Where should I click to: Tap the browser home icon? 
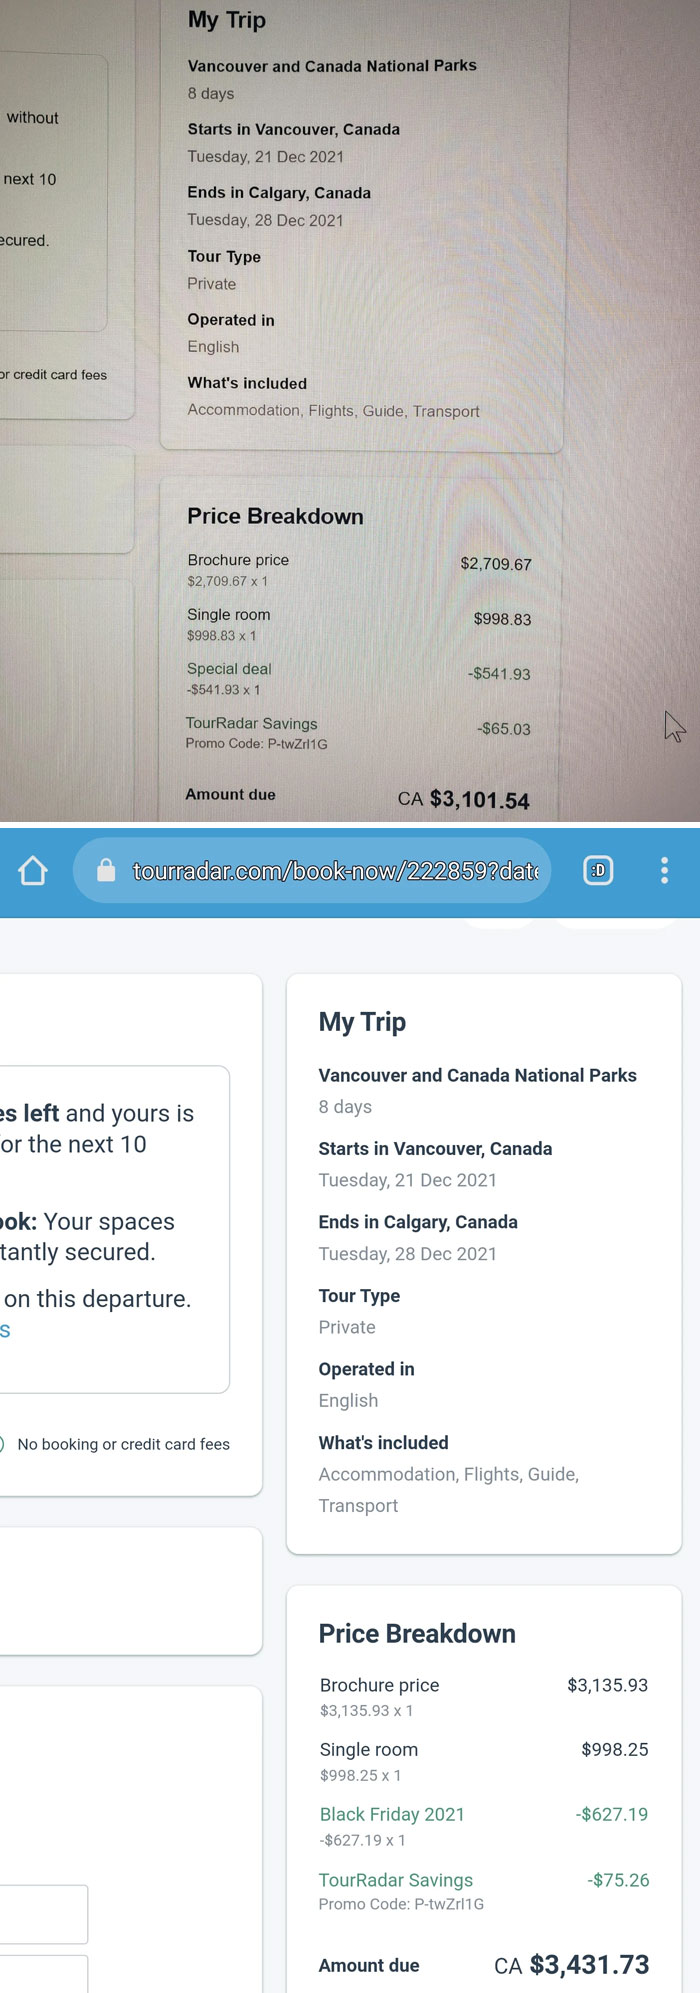(33, 871)
